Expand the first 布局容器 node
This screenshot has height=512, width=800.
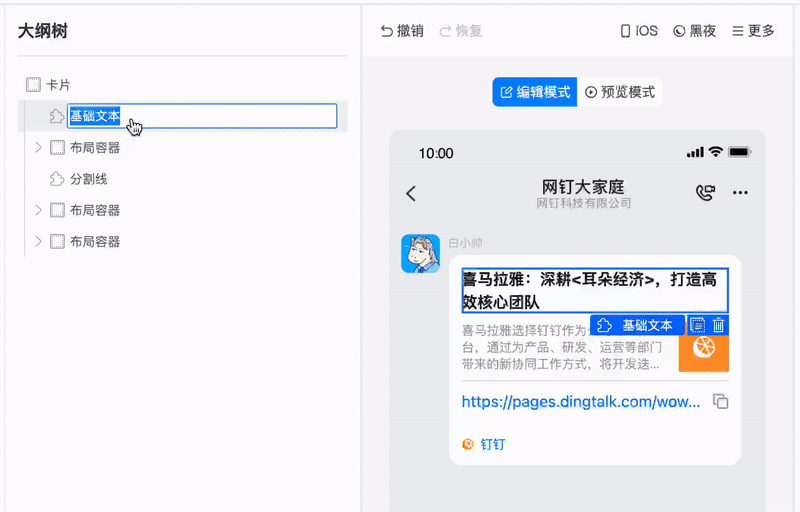pos(38,147)
